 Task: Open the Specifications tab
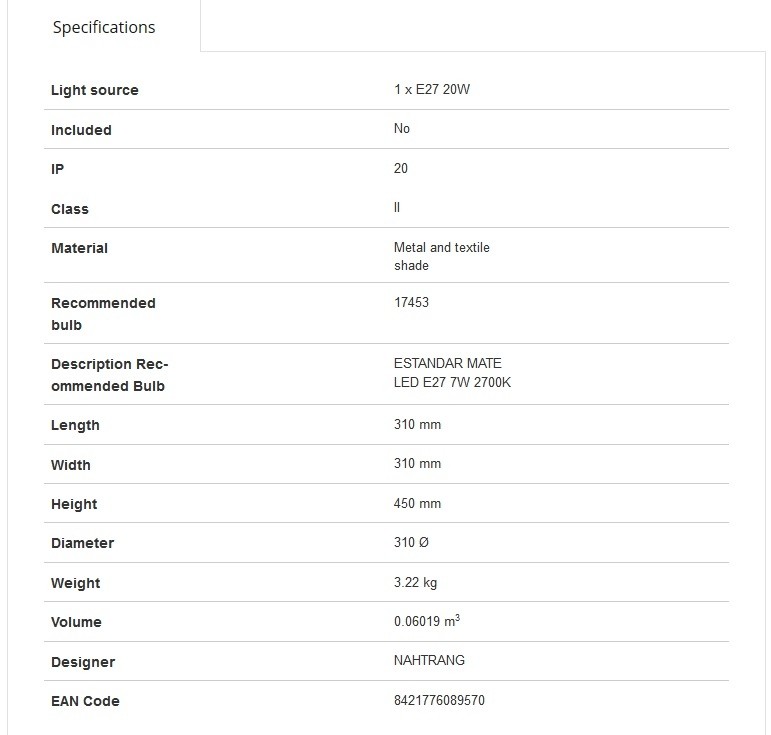click(x=104, y=27)
